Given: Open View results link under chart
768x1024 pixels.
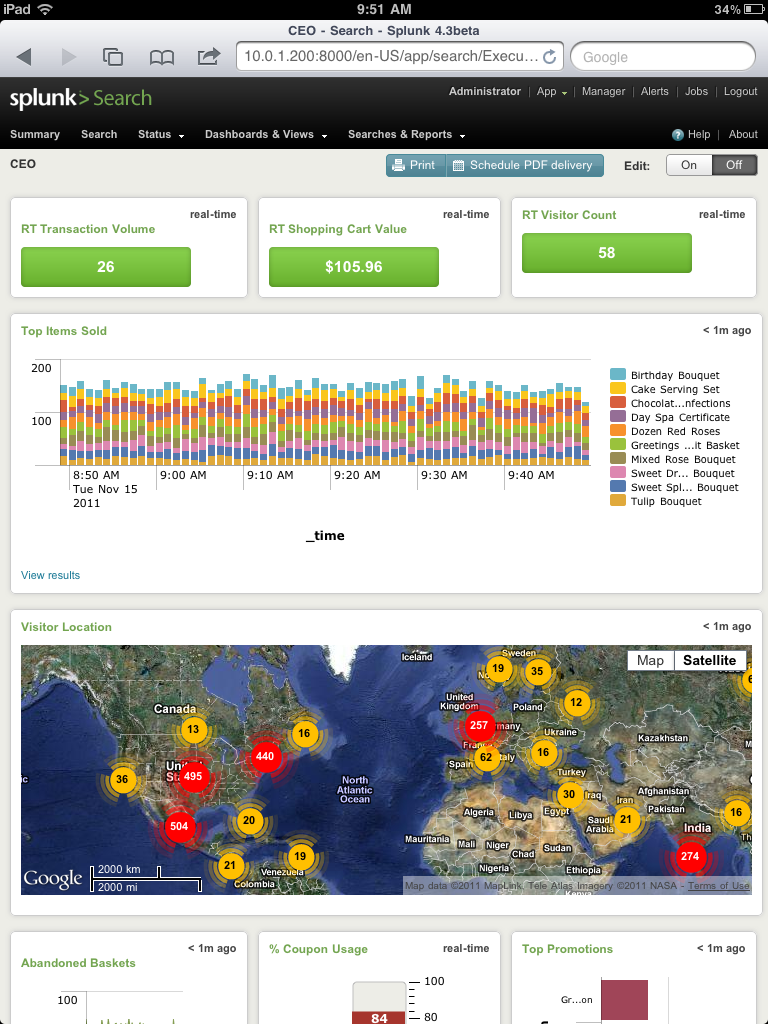Looking at the screenshot, I should 50,575.
